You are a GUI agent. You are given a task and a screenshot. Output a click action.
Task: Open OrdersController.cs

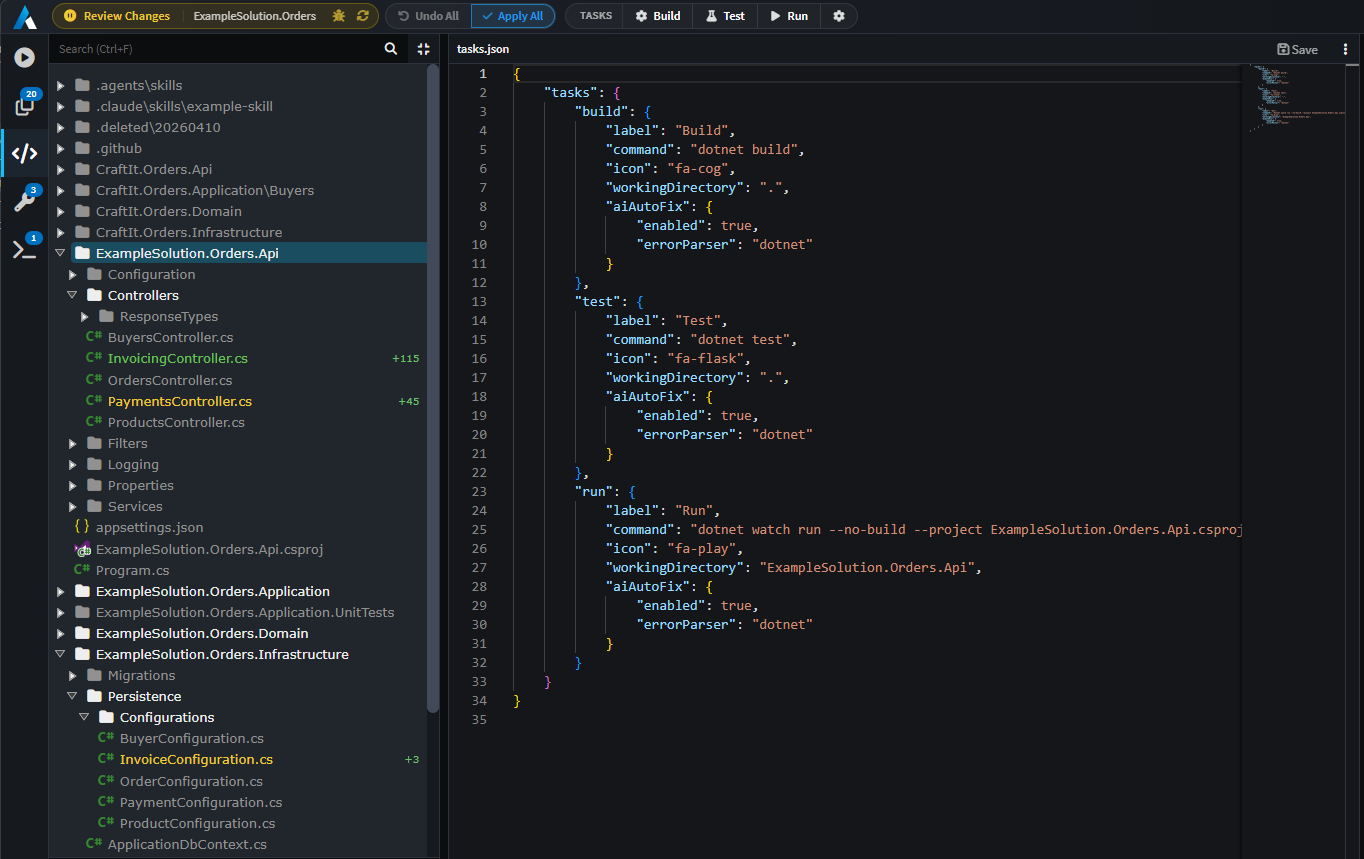point(170,380)
